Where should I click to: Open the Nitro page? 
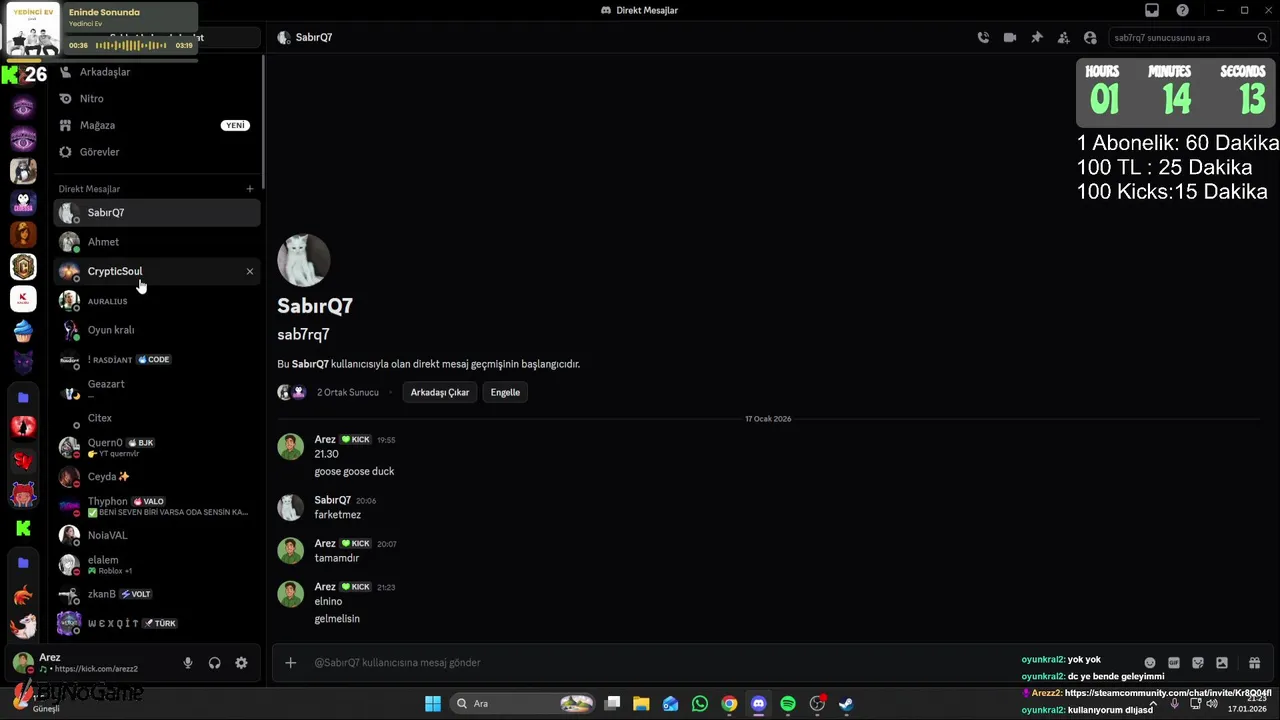(x=156, y=99)
